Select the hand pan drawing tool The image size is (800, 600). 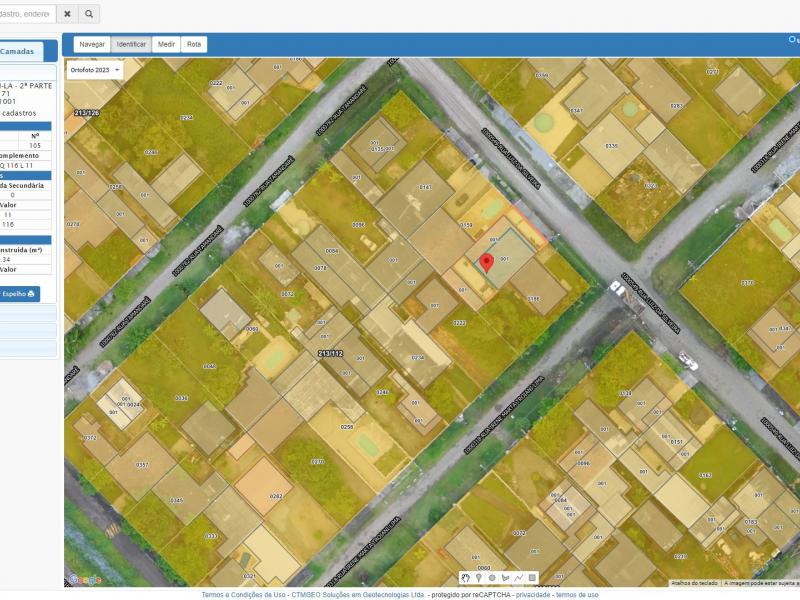(x=466, y=578)
